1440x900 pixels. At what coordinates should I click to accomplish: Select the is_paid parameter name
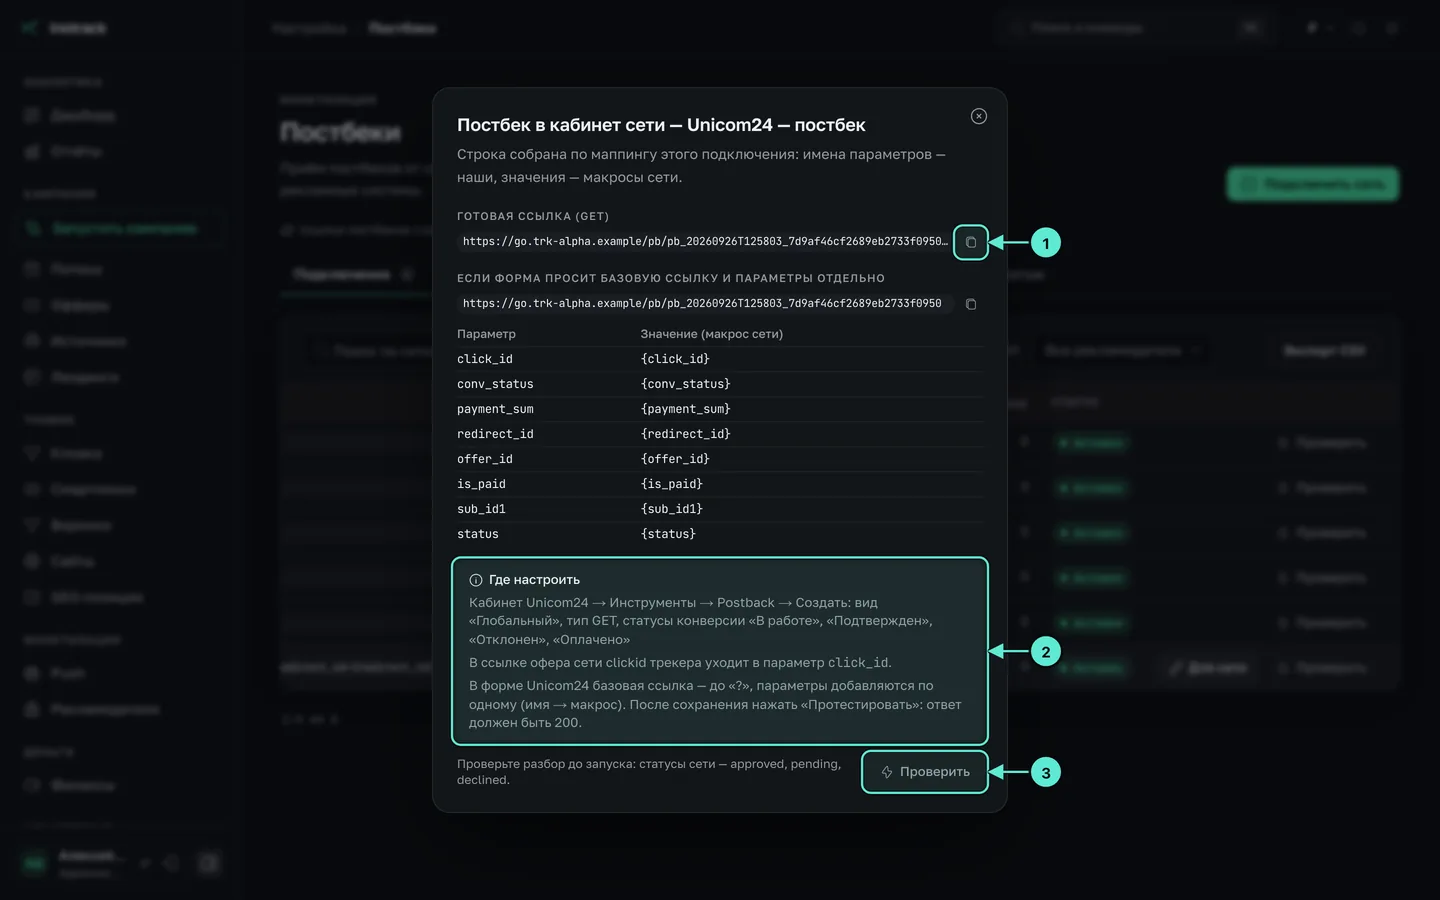[481, 484]
